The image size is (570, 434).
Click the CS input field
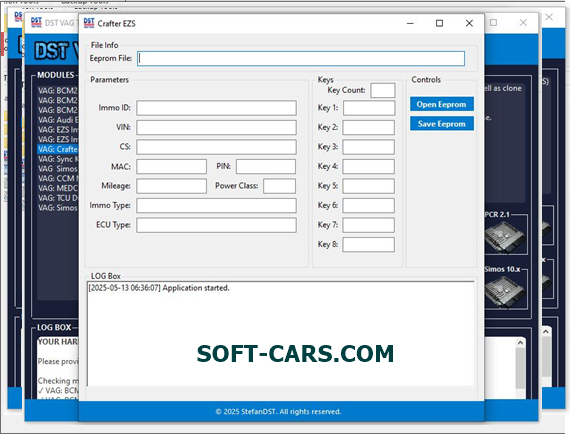(x=216, y=147)
